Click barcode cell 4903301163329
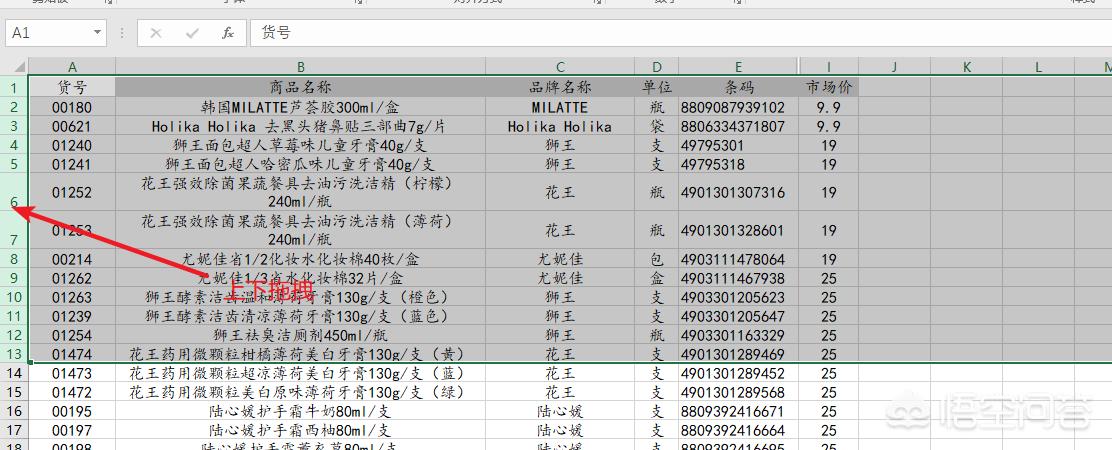The image size is (1112, 450). pyautogui.click(x=738, y=335)
